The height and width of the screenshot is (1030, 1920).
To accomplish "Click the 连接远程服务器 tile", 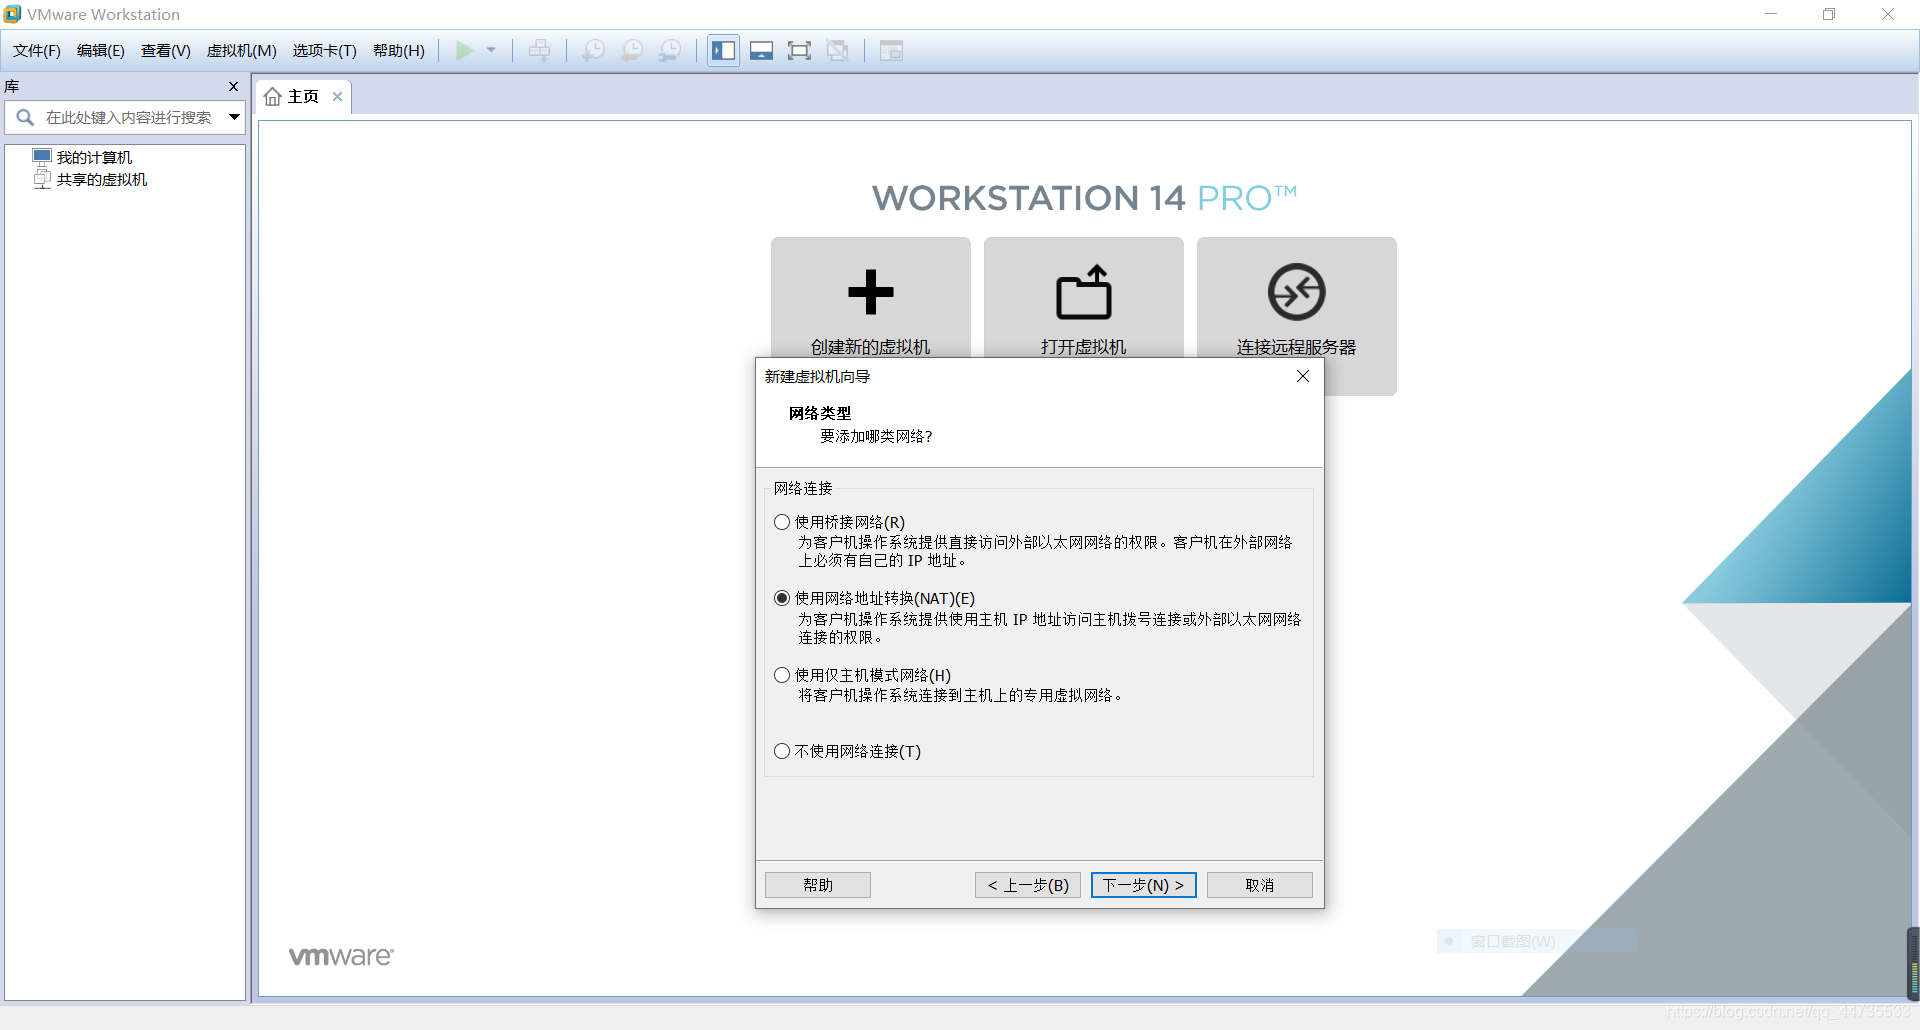I will pos(1297,316).
